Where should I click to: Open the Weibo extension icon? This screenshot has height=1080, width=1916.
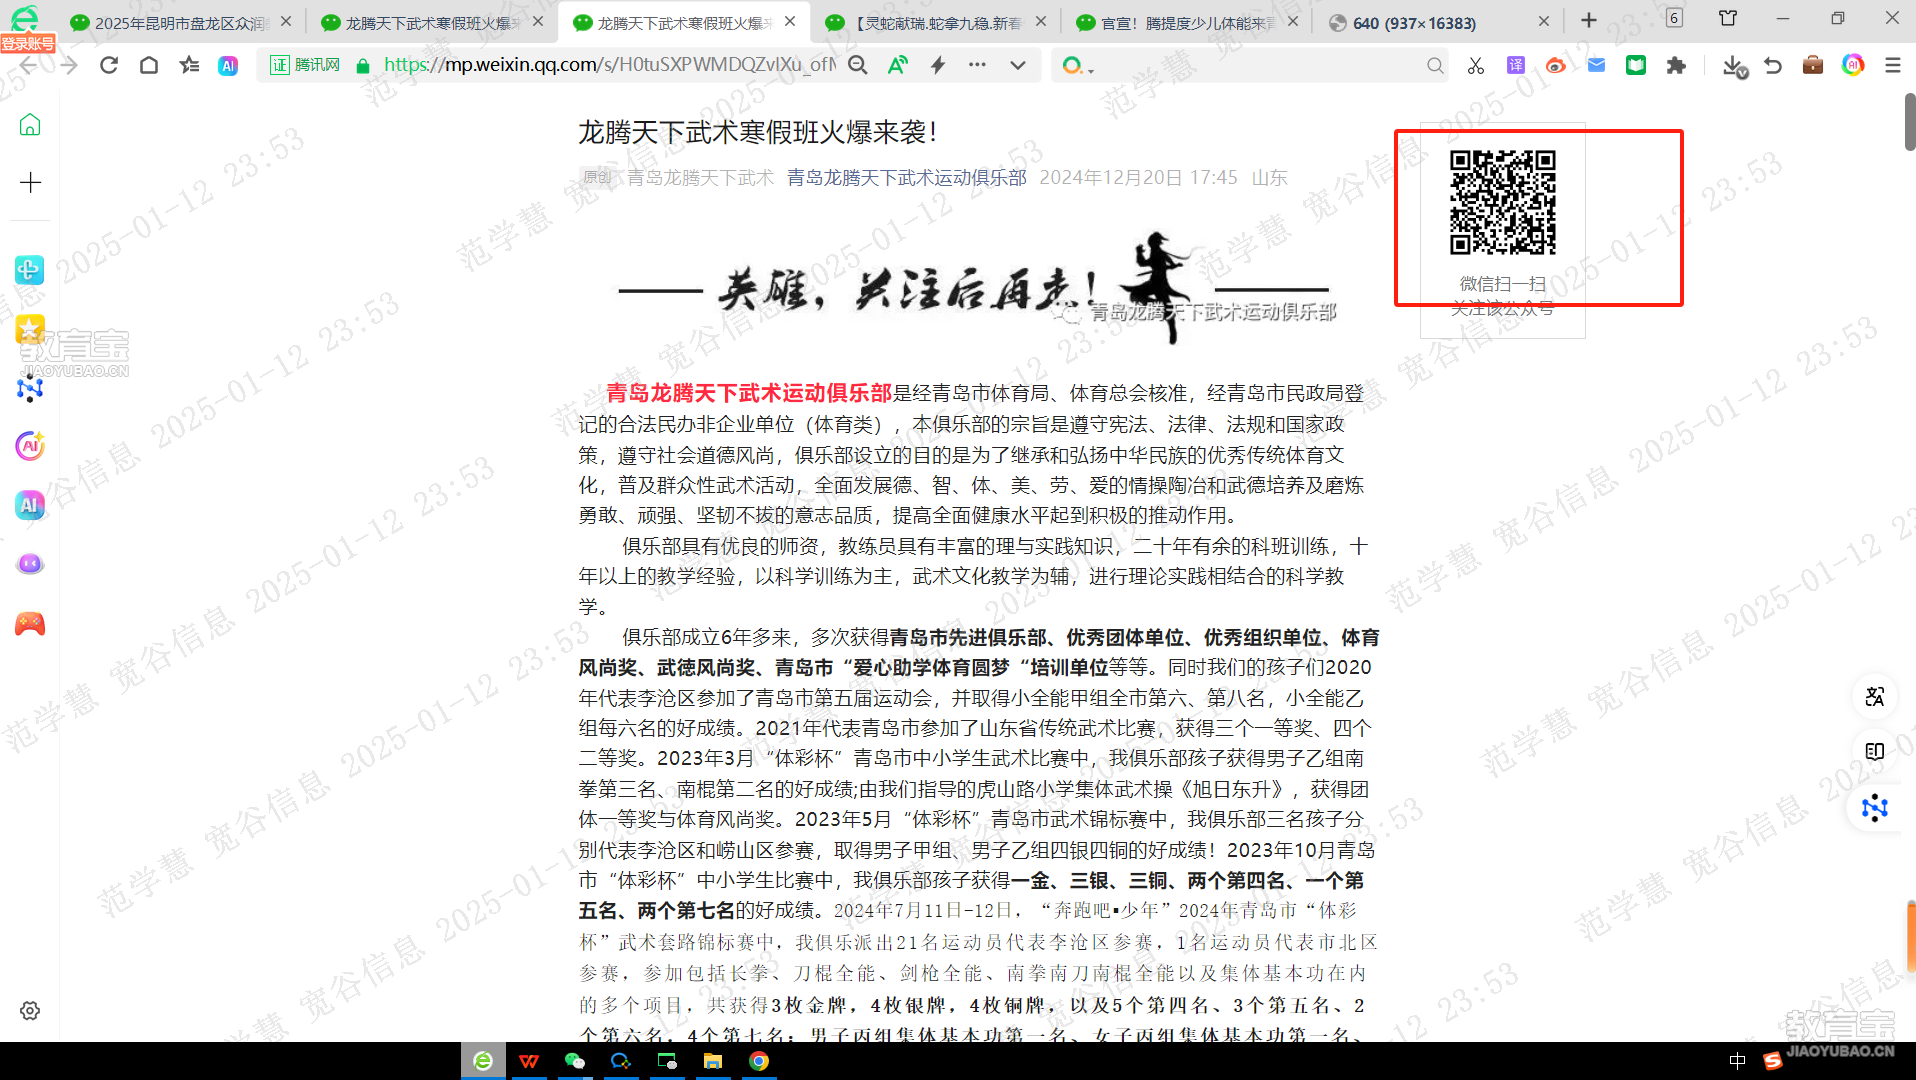(1556, 65)
